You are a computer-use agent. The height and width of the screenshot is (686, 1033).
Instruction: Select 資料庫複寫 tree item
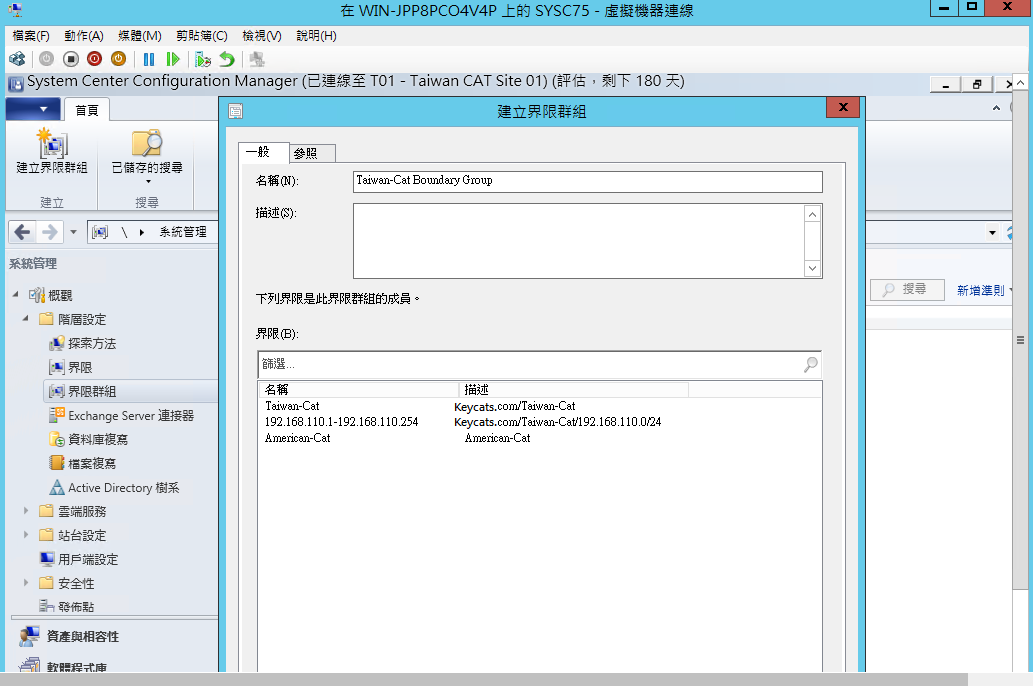click(88, 440)
